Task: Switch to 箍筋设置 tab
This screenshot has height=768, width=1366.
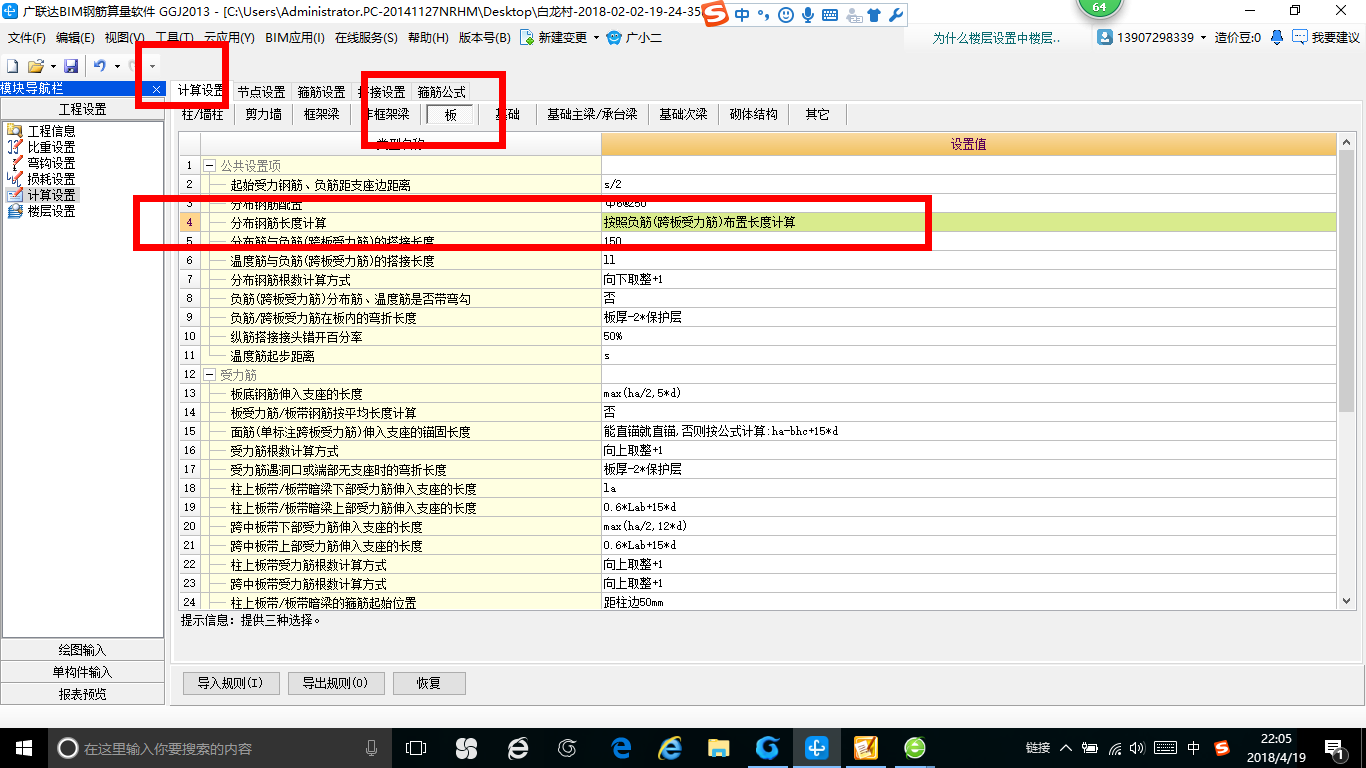Action: [321, 92]
